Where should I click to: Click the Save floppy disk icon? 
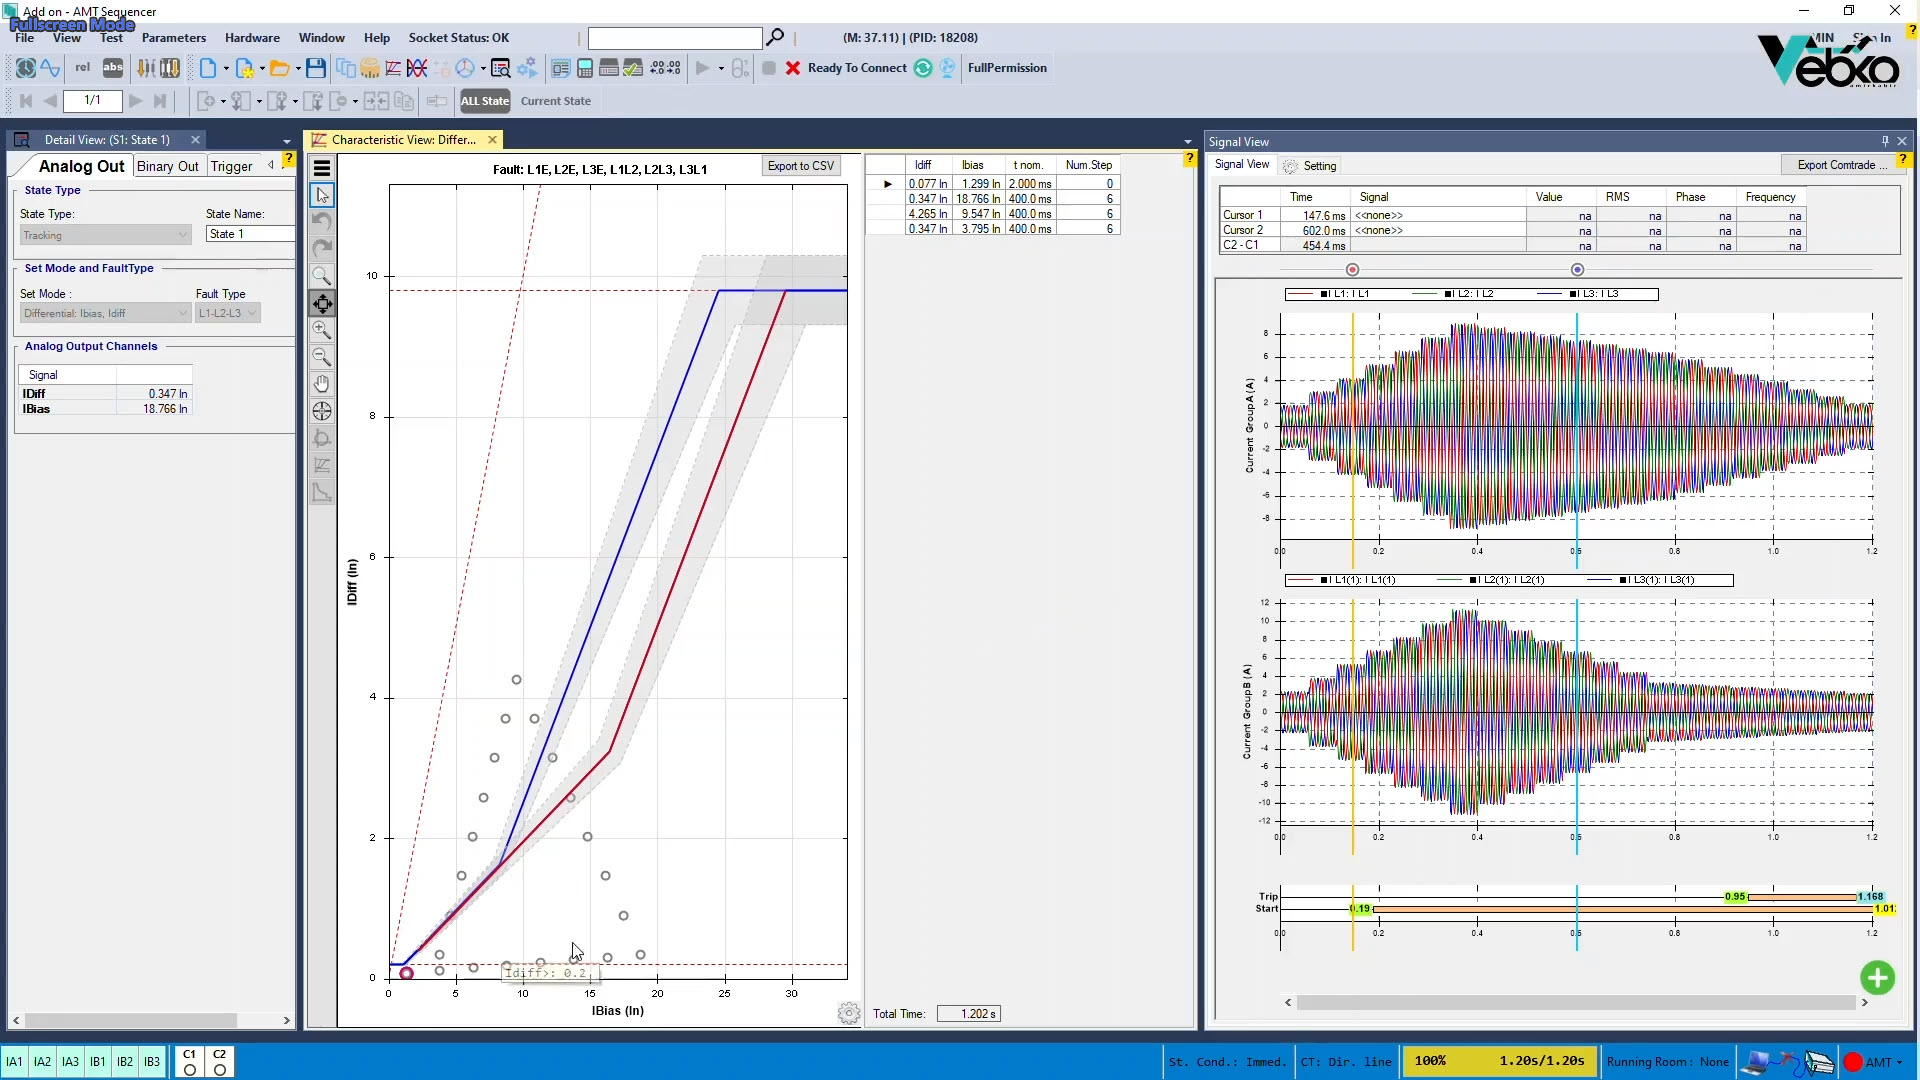click(316, 68)
